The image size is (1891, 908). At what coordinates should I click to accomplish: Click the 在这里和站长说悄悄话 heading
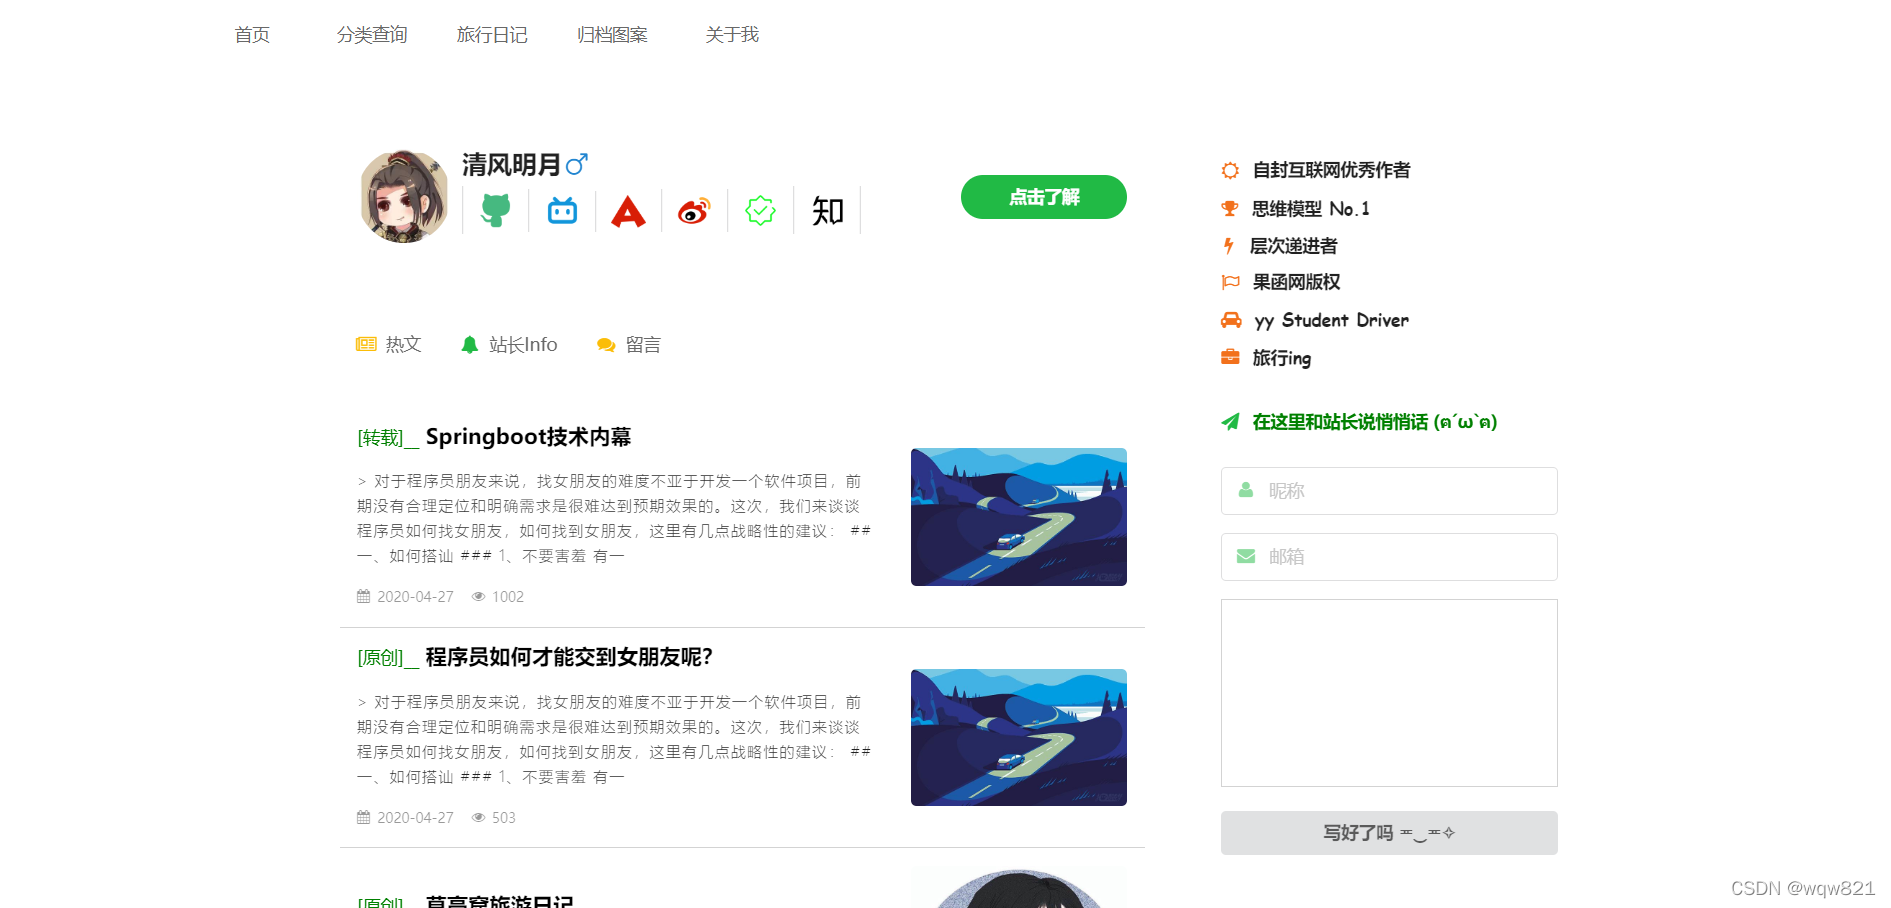point(1375,422)
